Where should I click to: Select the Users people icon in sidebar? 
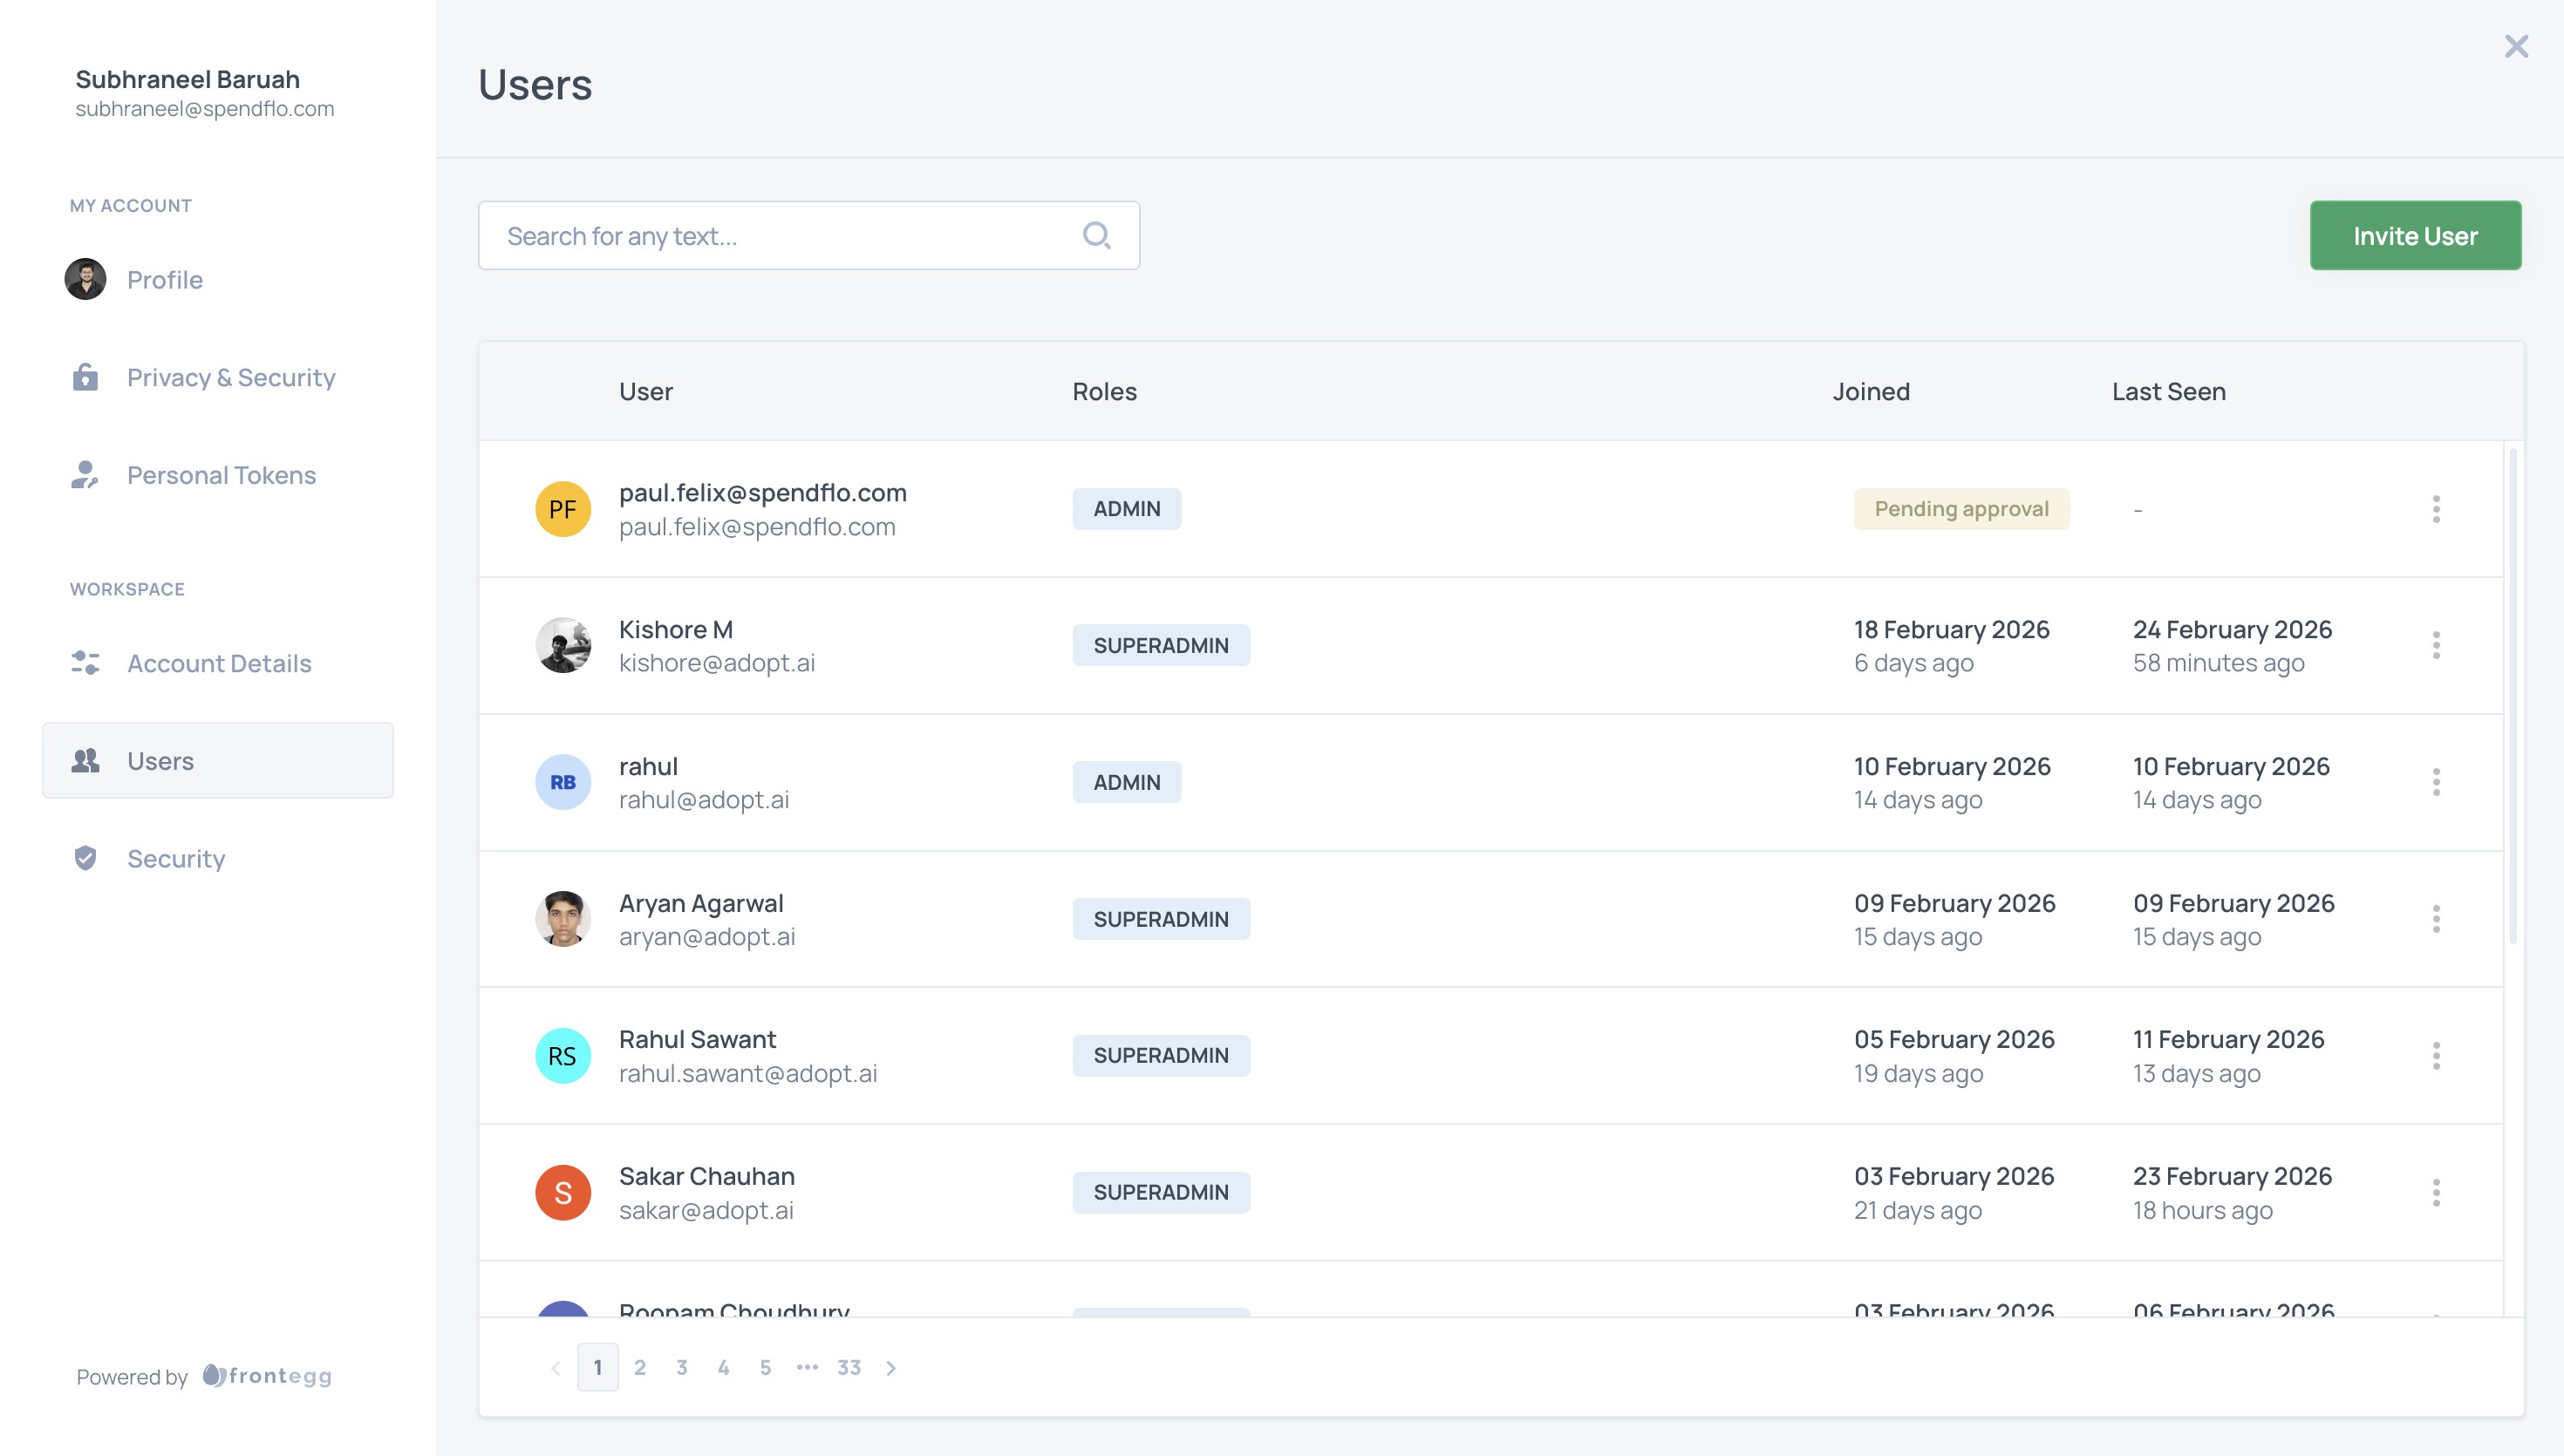pyautogui.click(x=86, y=760)
